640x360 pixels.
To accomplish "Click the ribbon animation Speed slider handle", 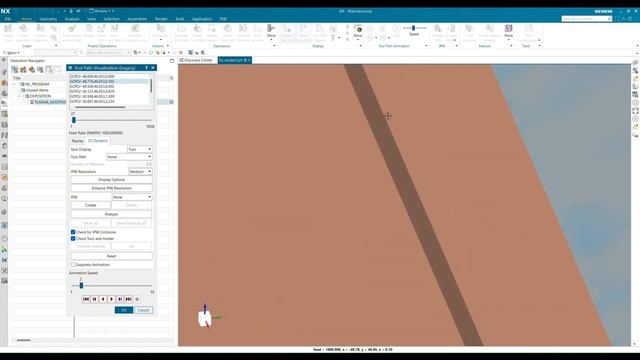I will click(x=413, y=28).
